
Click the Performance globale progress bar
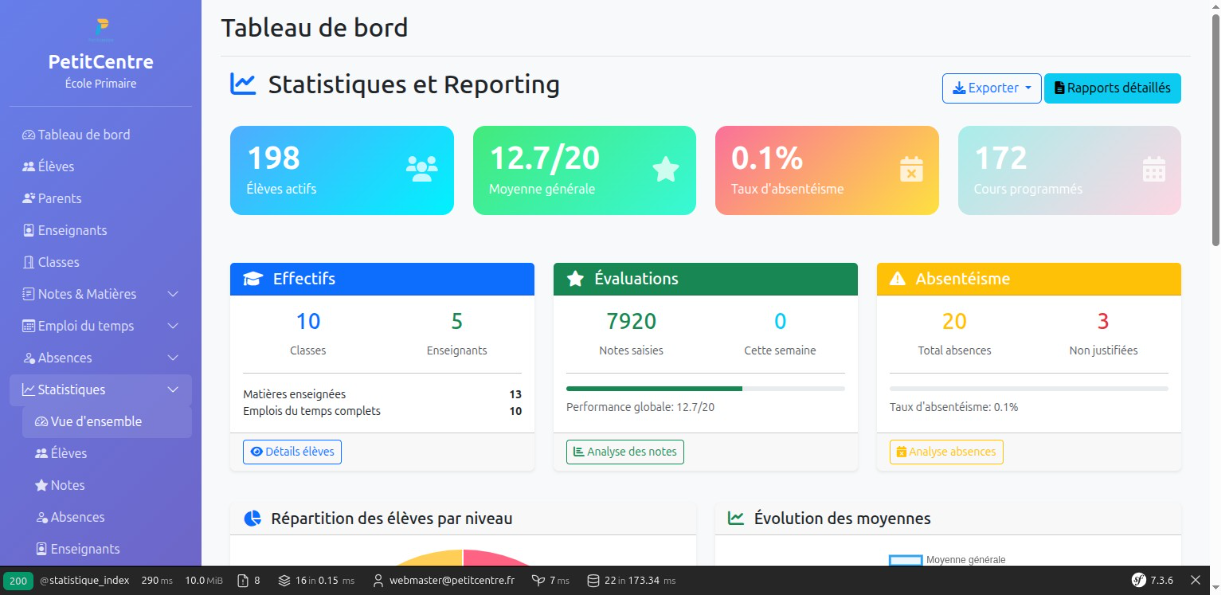point(705,386)
